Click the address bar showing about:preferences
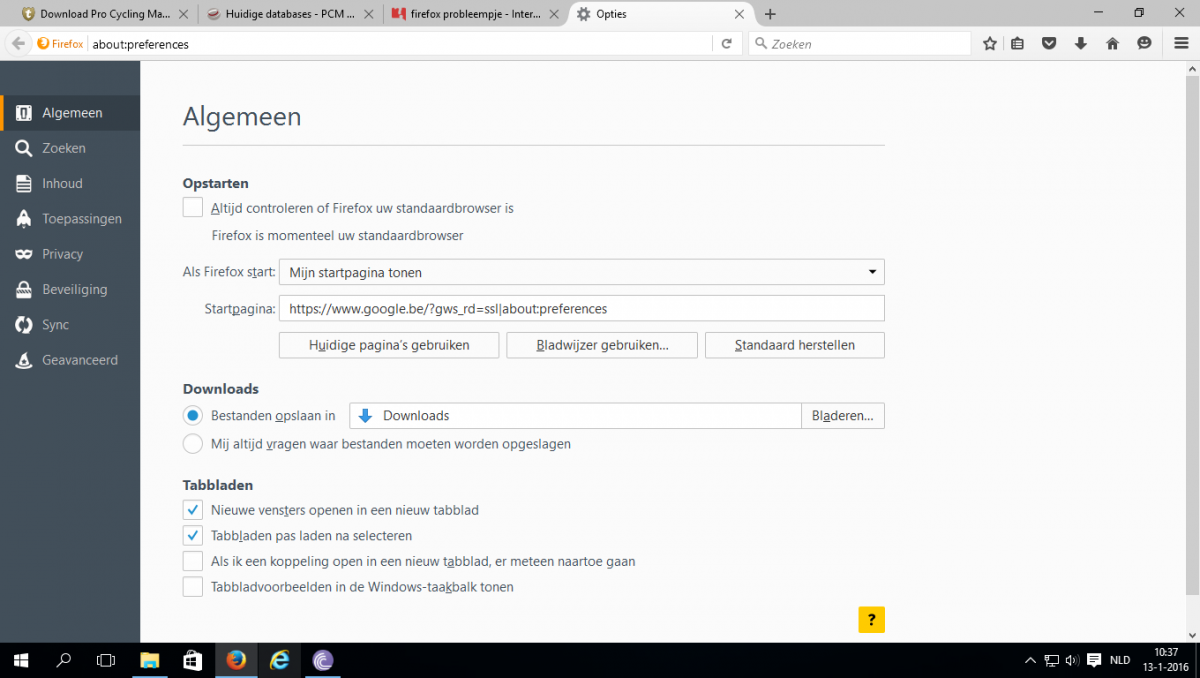Image resolution: width=1200 pixels, height=678 pixels. tap(400, 44)
